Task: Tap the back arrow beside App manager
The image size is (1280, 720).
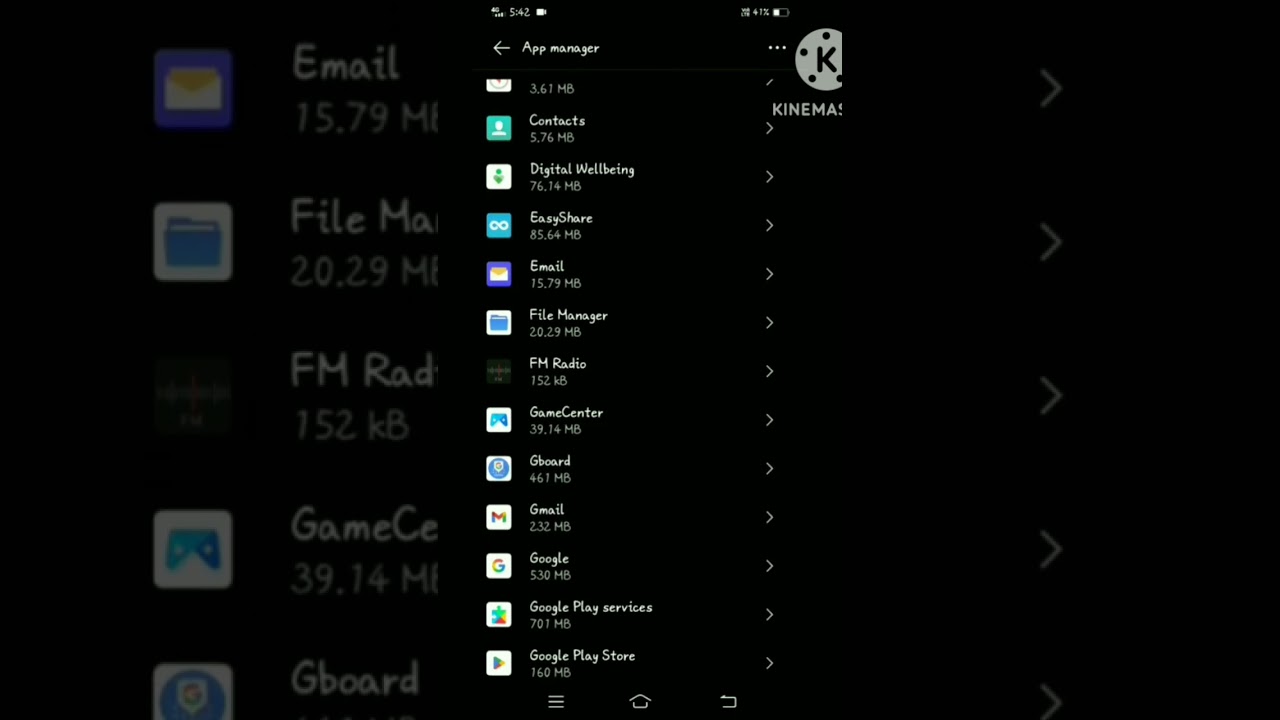Action: coord(501,48)
